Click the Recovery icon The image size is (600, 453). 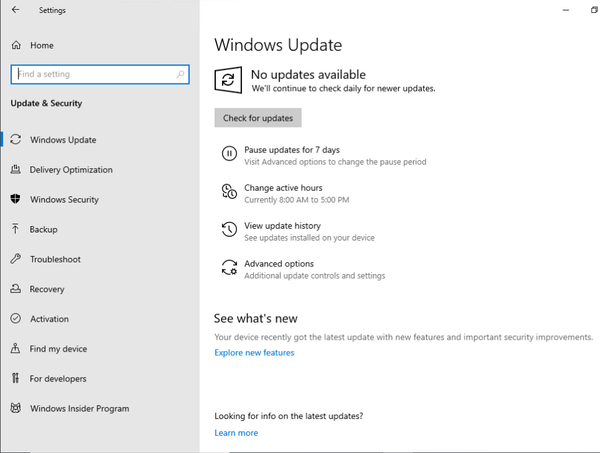pos(16,288)
